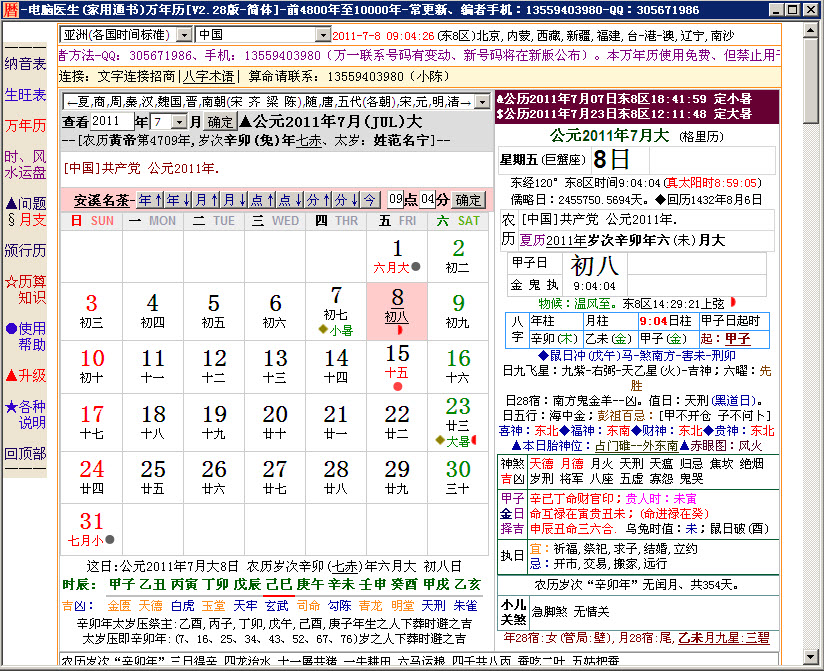Select day 15 in the calendar grid
Screen dimensions: 824x671
pos(397,358)
